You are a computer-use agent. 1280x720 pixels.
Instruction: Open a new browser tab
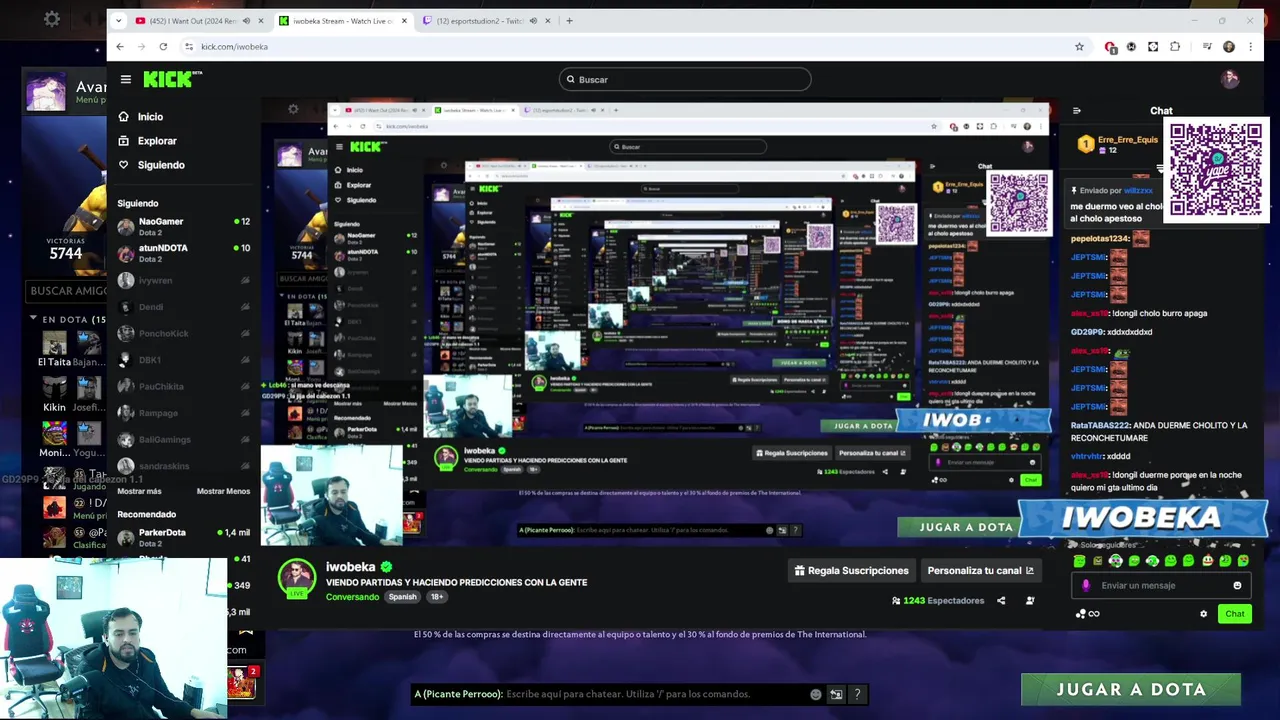(x=569, y=21)
